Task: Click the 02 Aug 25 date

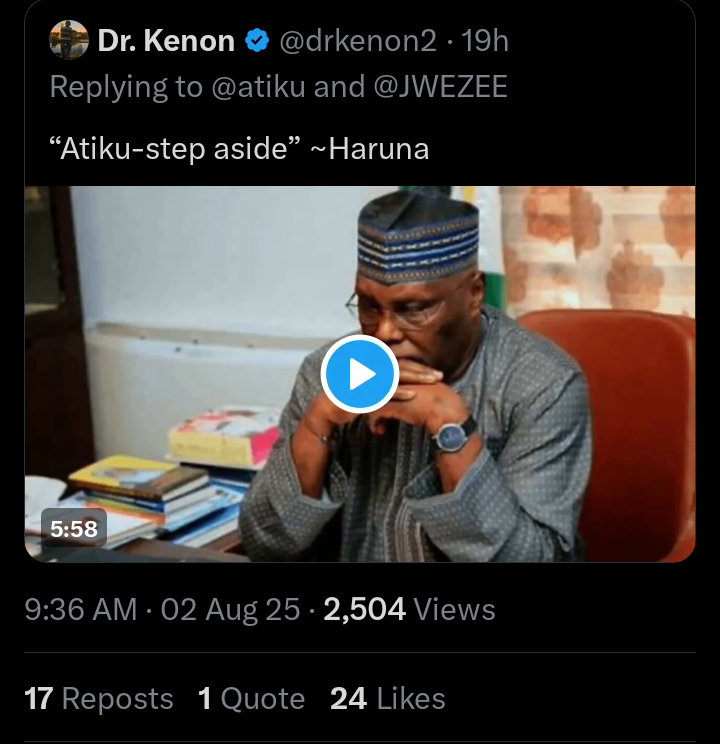Action: click(231, 609)
